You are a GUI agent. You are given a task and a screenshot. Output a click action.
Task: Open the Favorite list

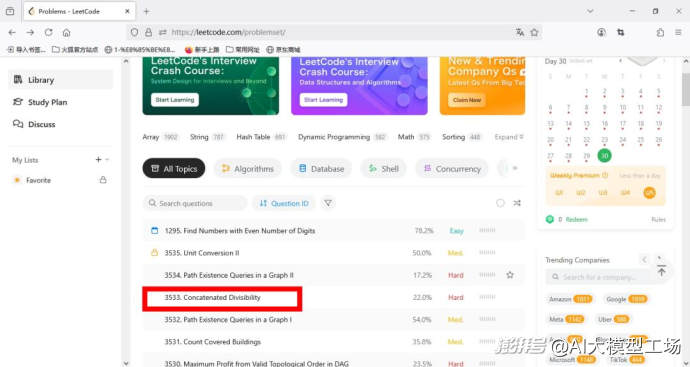pos(38,180)
